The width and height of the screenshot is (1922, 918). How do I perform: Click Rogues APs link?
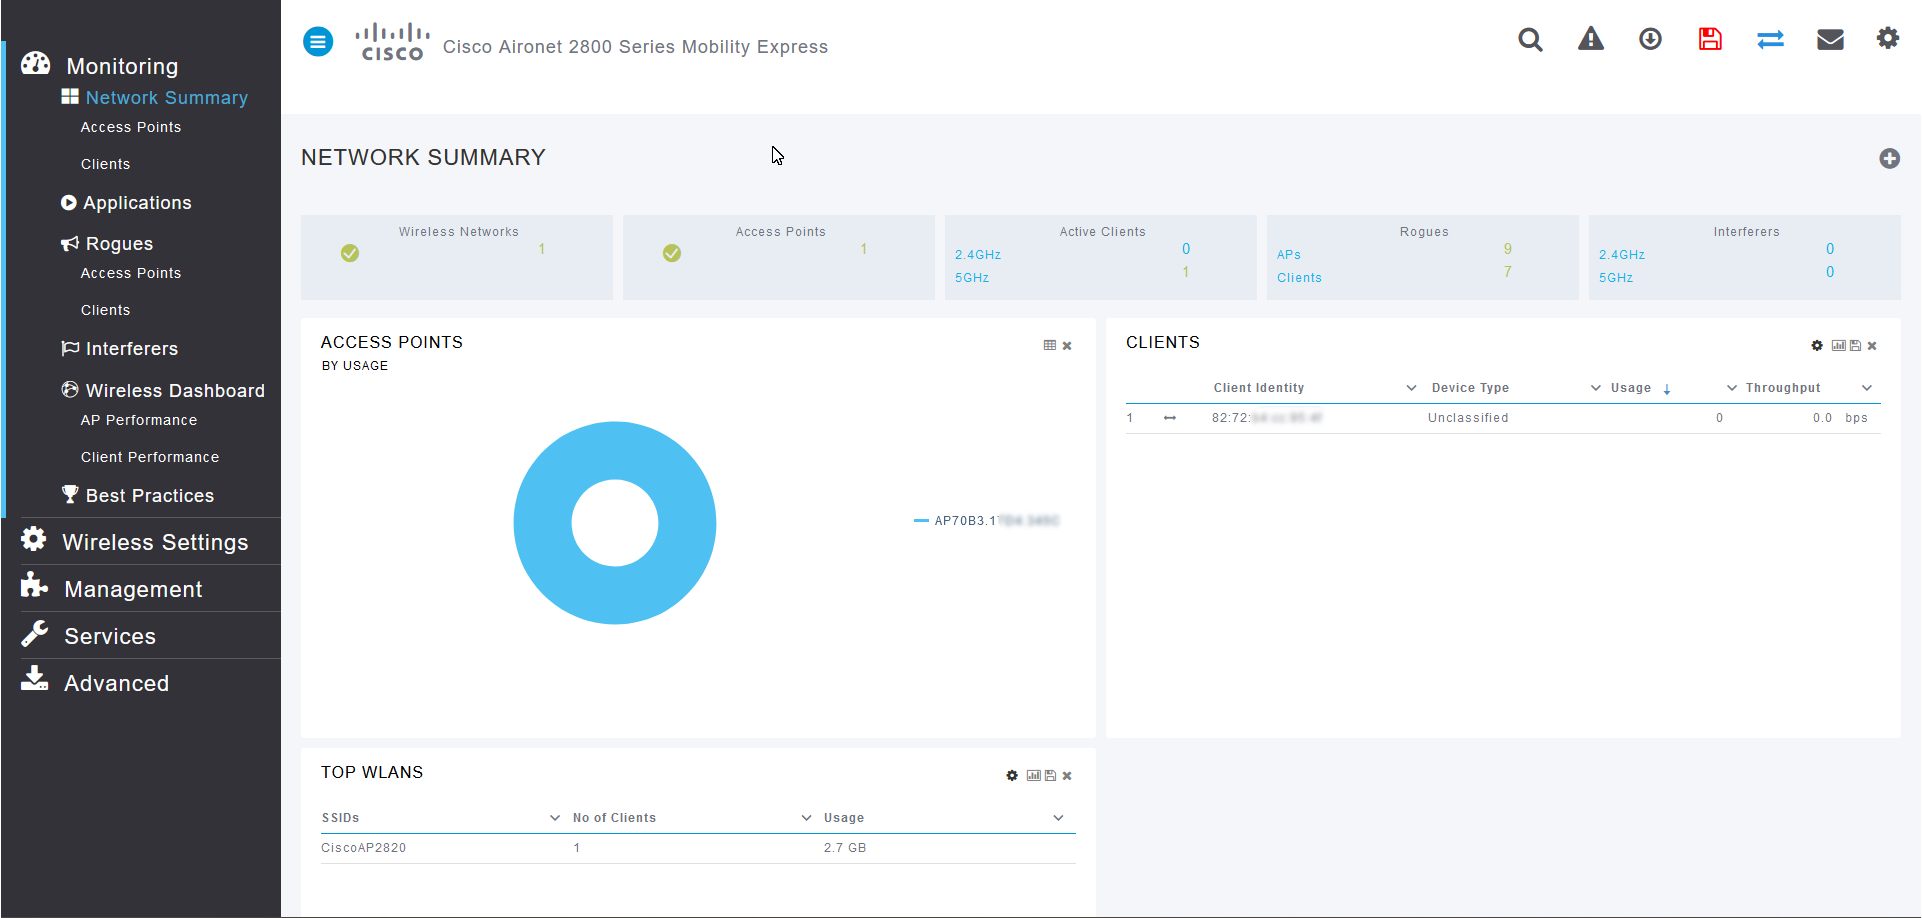(x=1289, y=255)
